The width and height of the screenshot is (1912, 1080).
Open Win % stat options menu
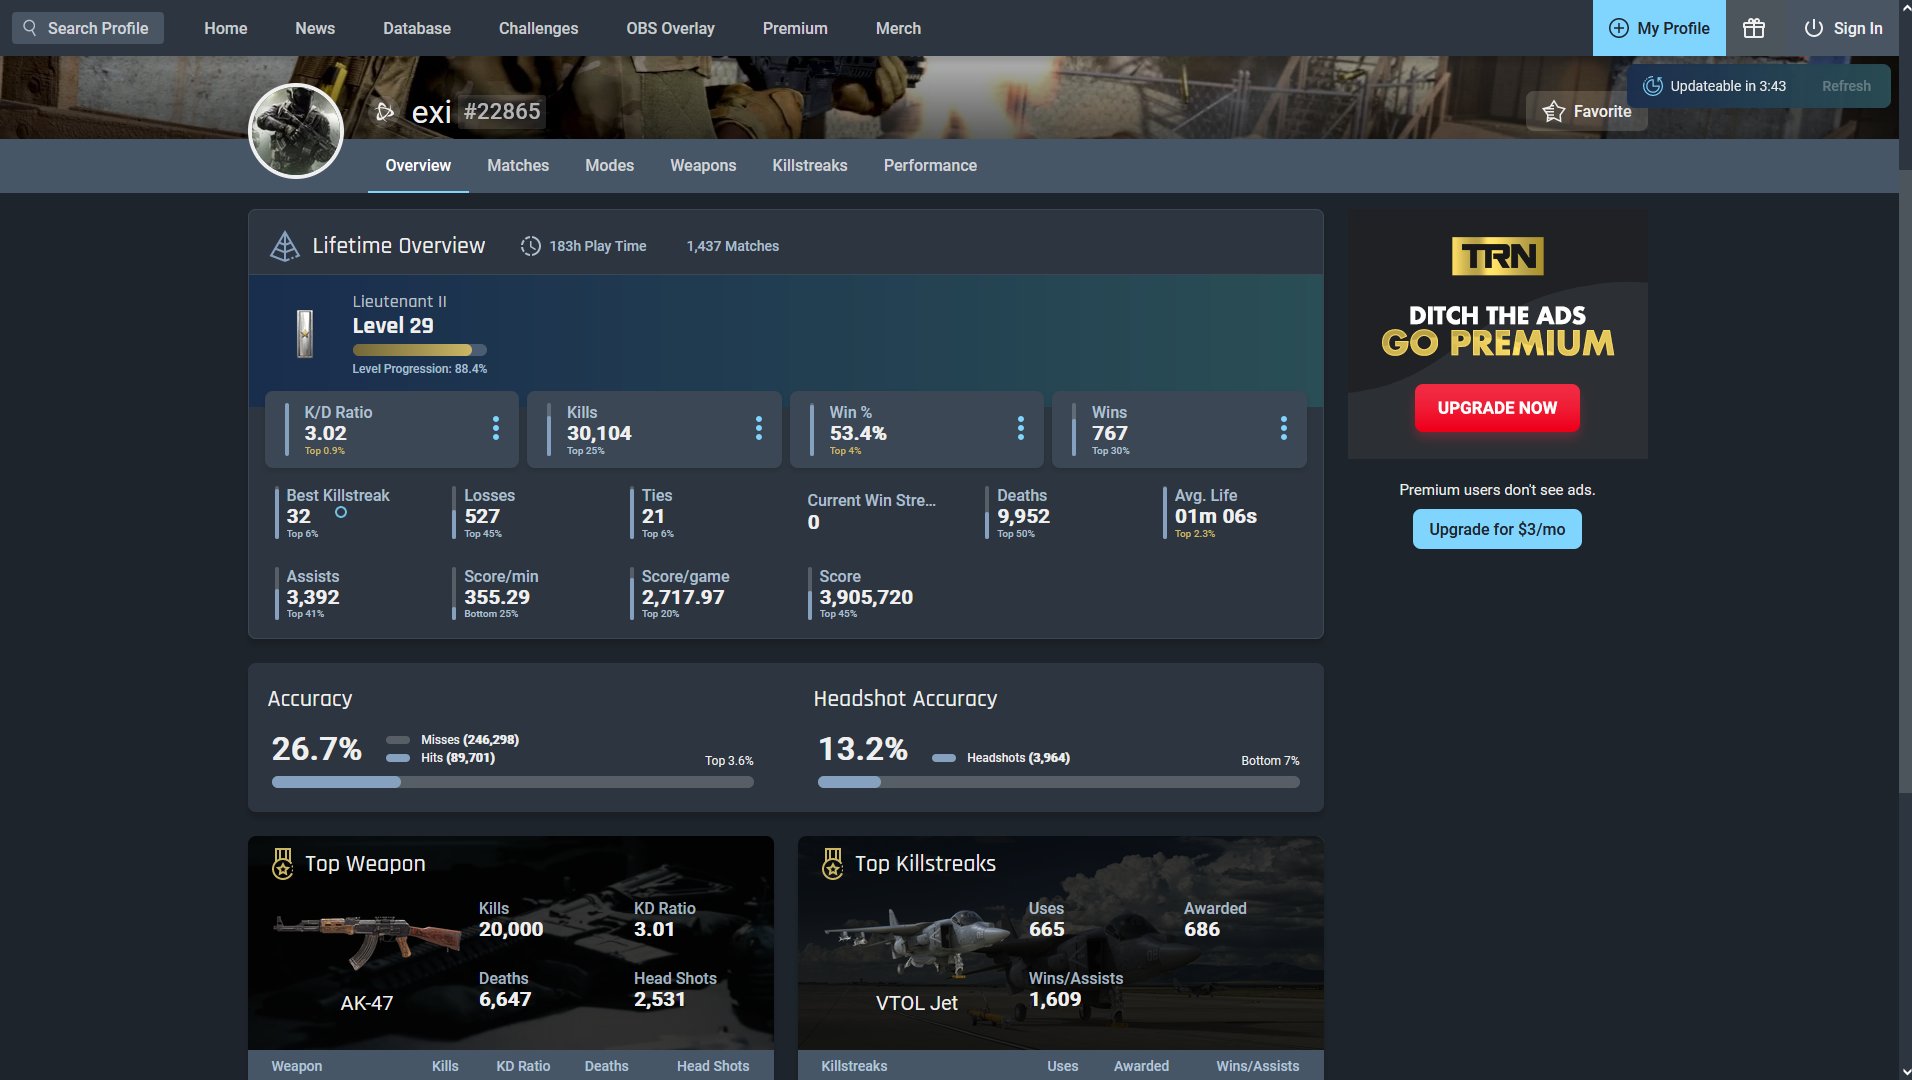(x=1021, y=429)
